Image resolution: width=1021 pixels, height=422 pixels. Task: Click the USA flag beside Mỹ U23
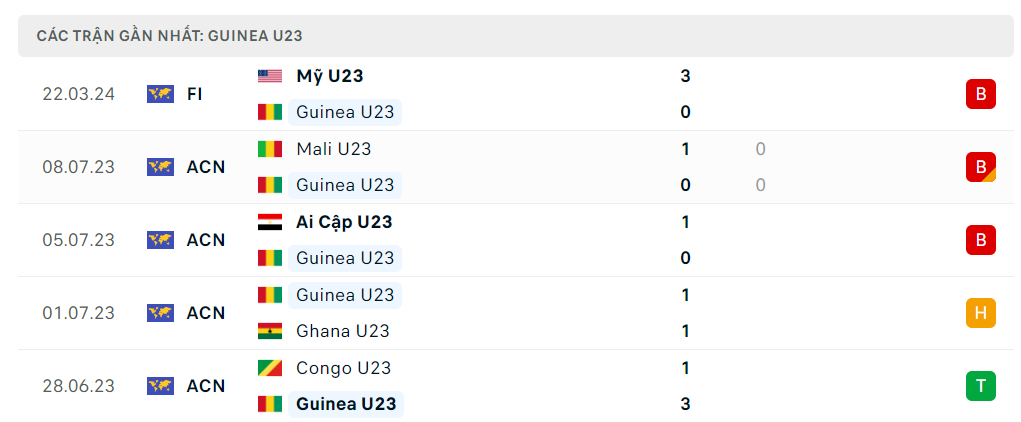pyautogui.click(x=269, y=76)
